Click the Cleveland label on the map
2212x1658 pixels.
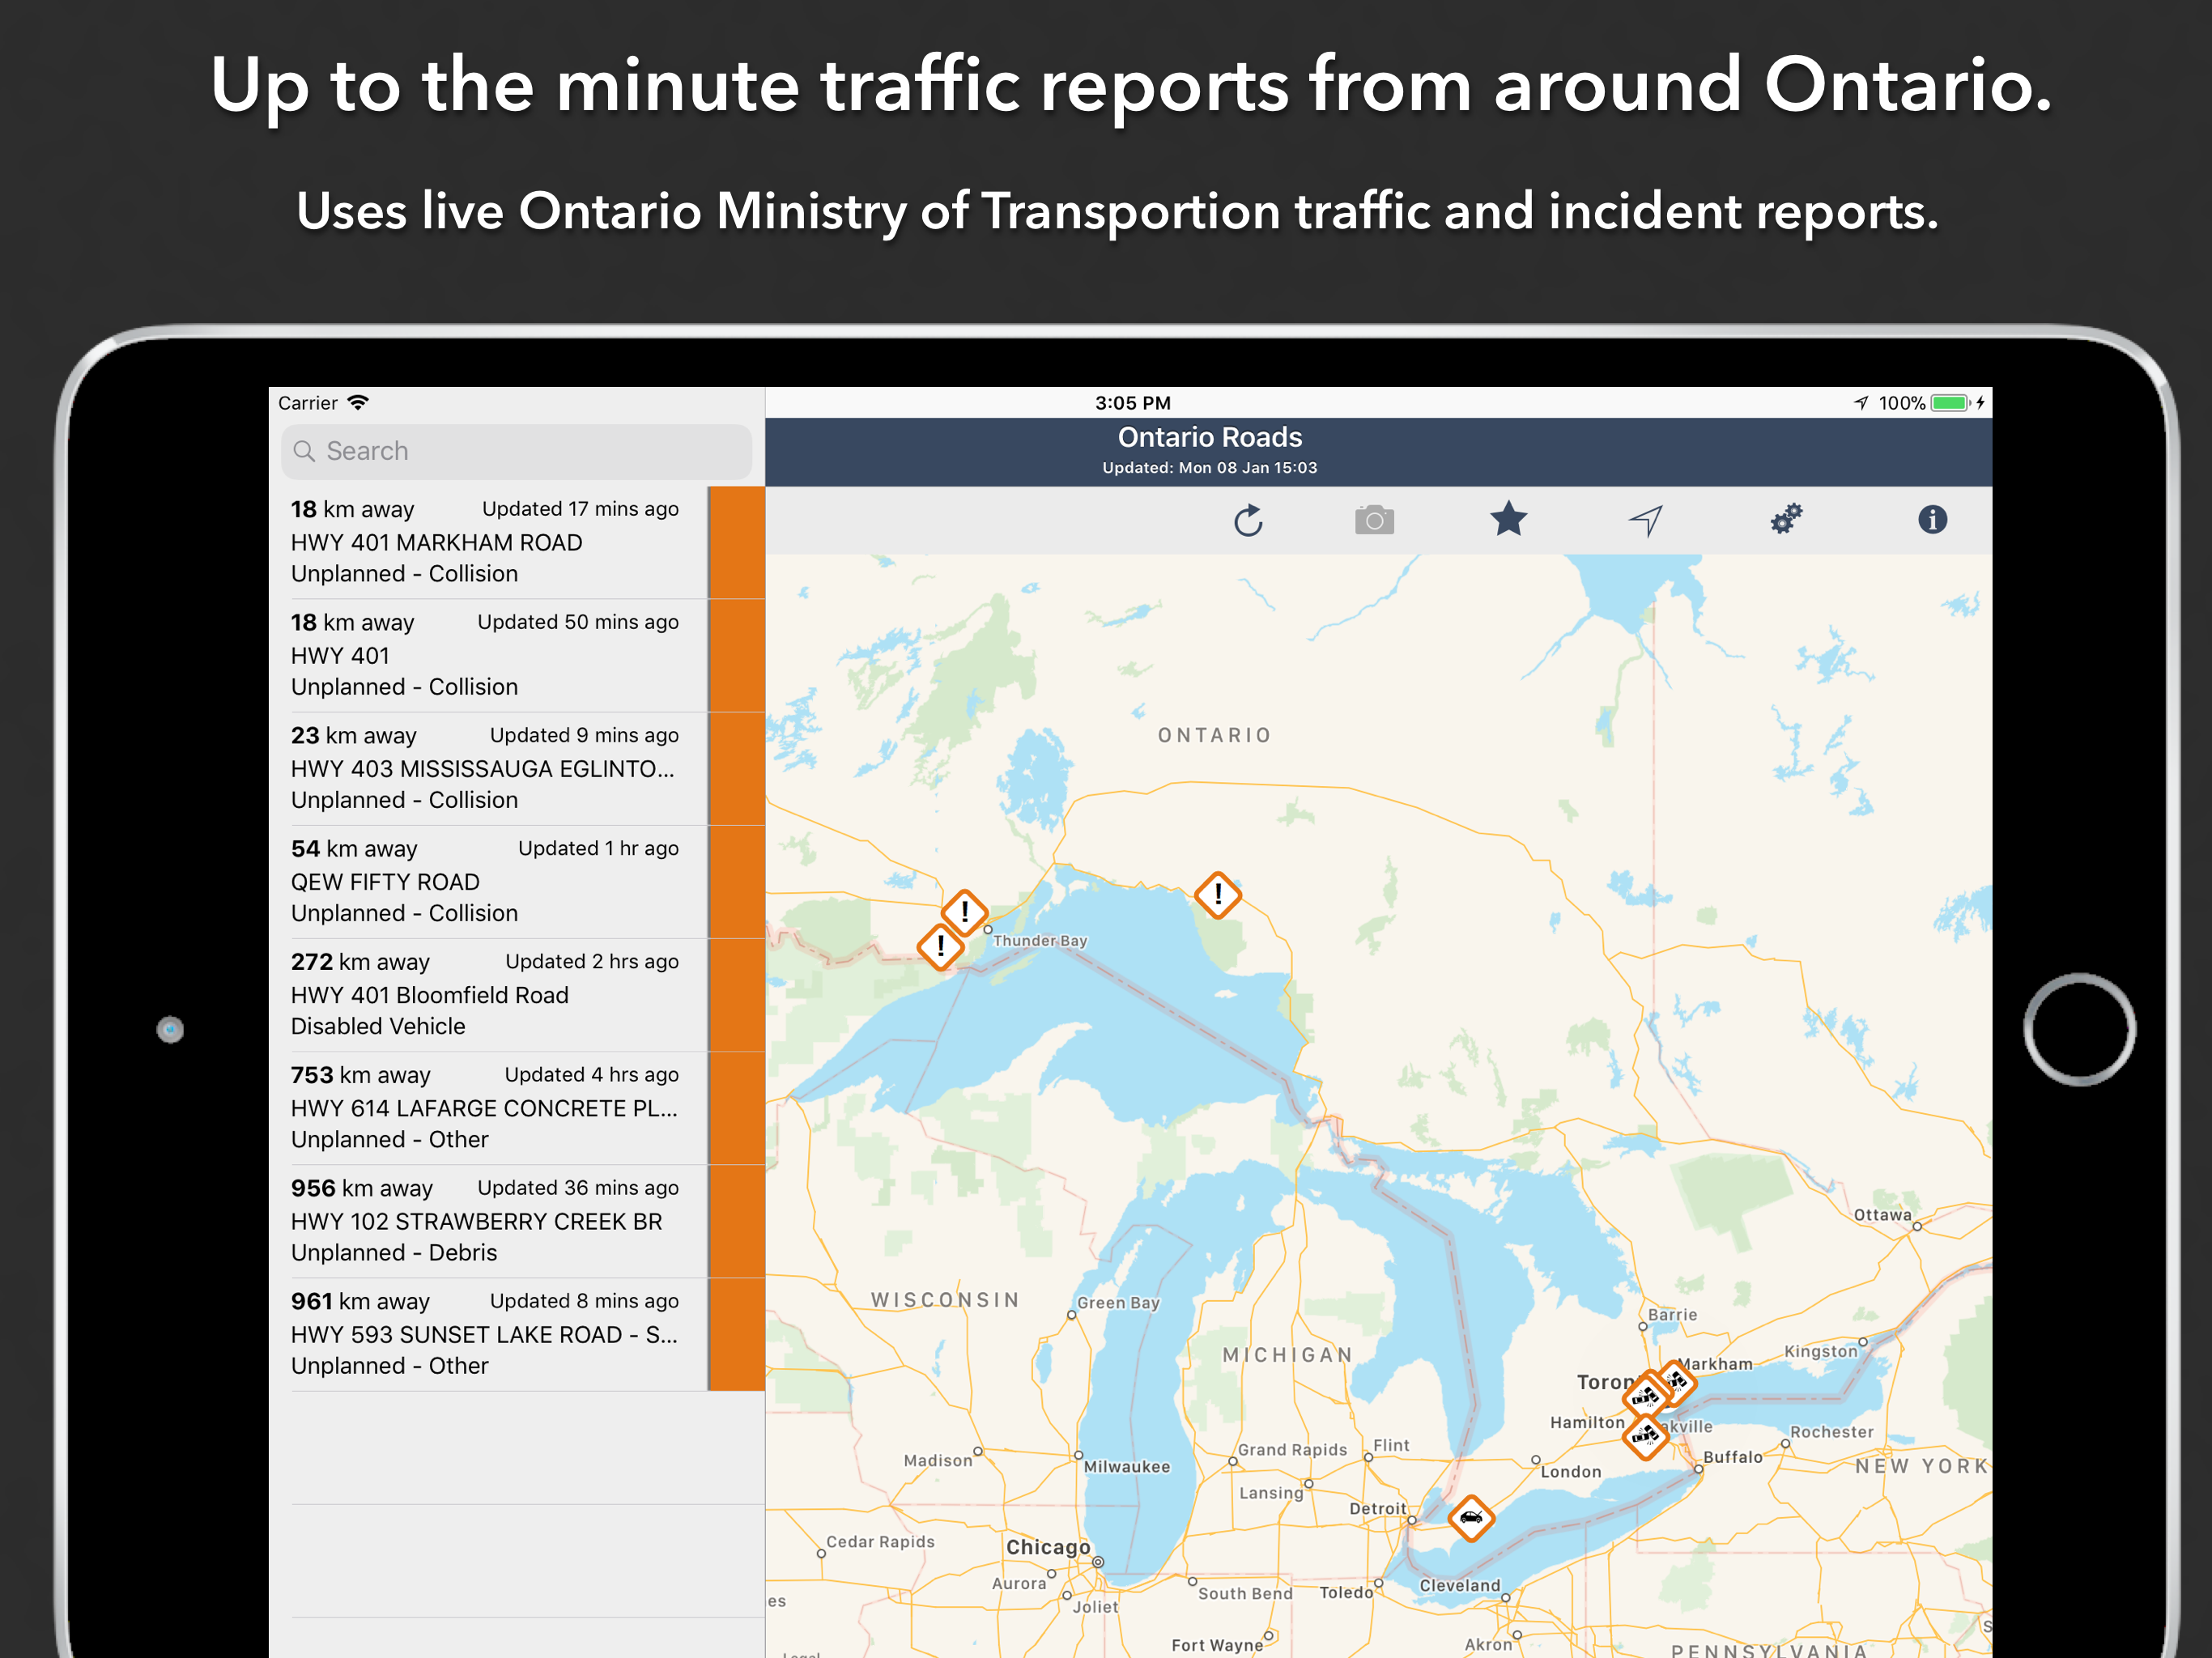(x=1460, y=1585)
